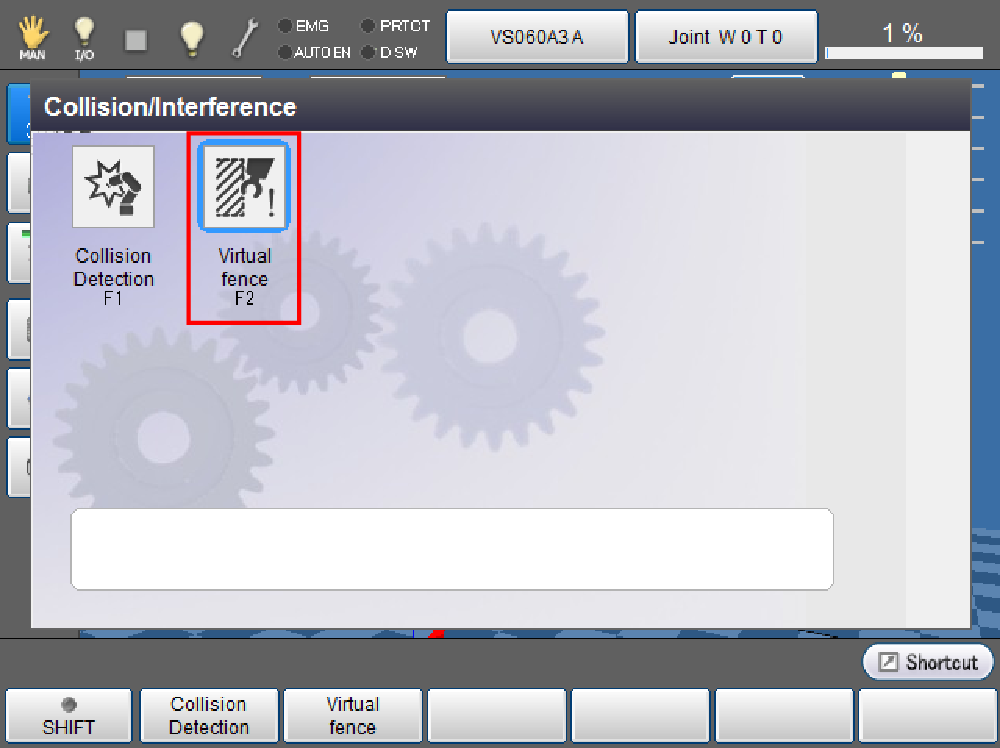Click the speed percentage progress bar
1000x748 pixels.
coord(904,53)
